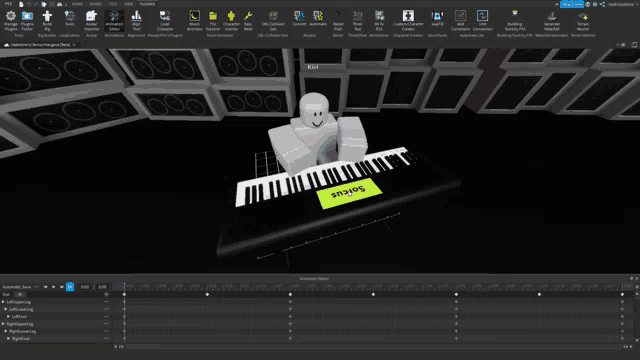The height and width of the screenshot is (360, 640).
Task: Select the Sorcus Hangout place tab
Action: click(x=40, y=45)
